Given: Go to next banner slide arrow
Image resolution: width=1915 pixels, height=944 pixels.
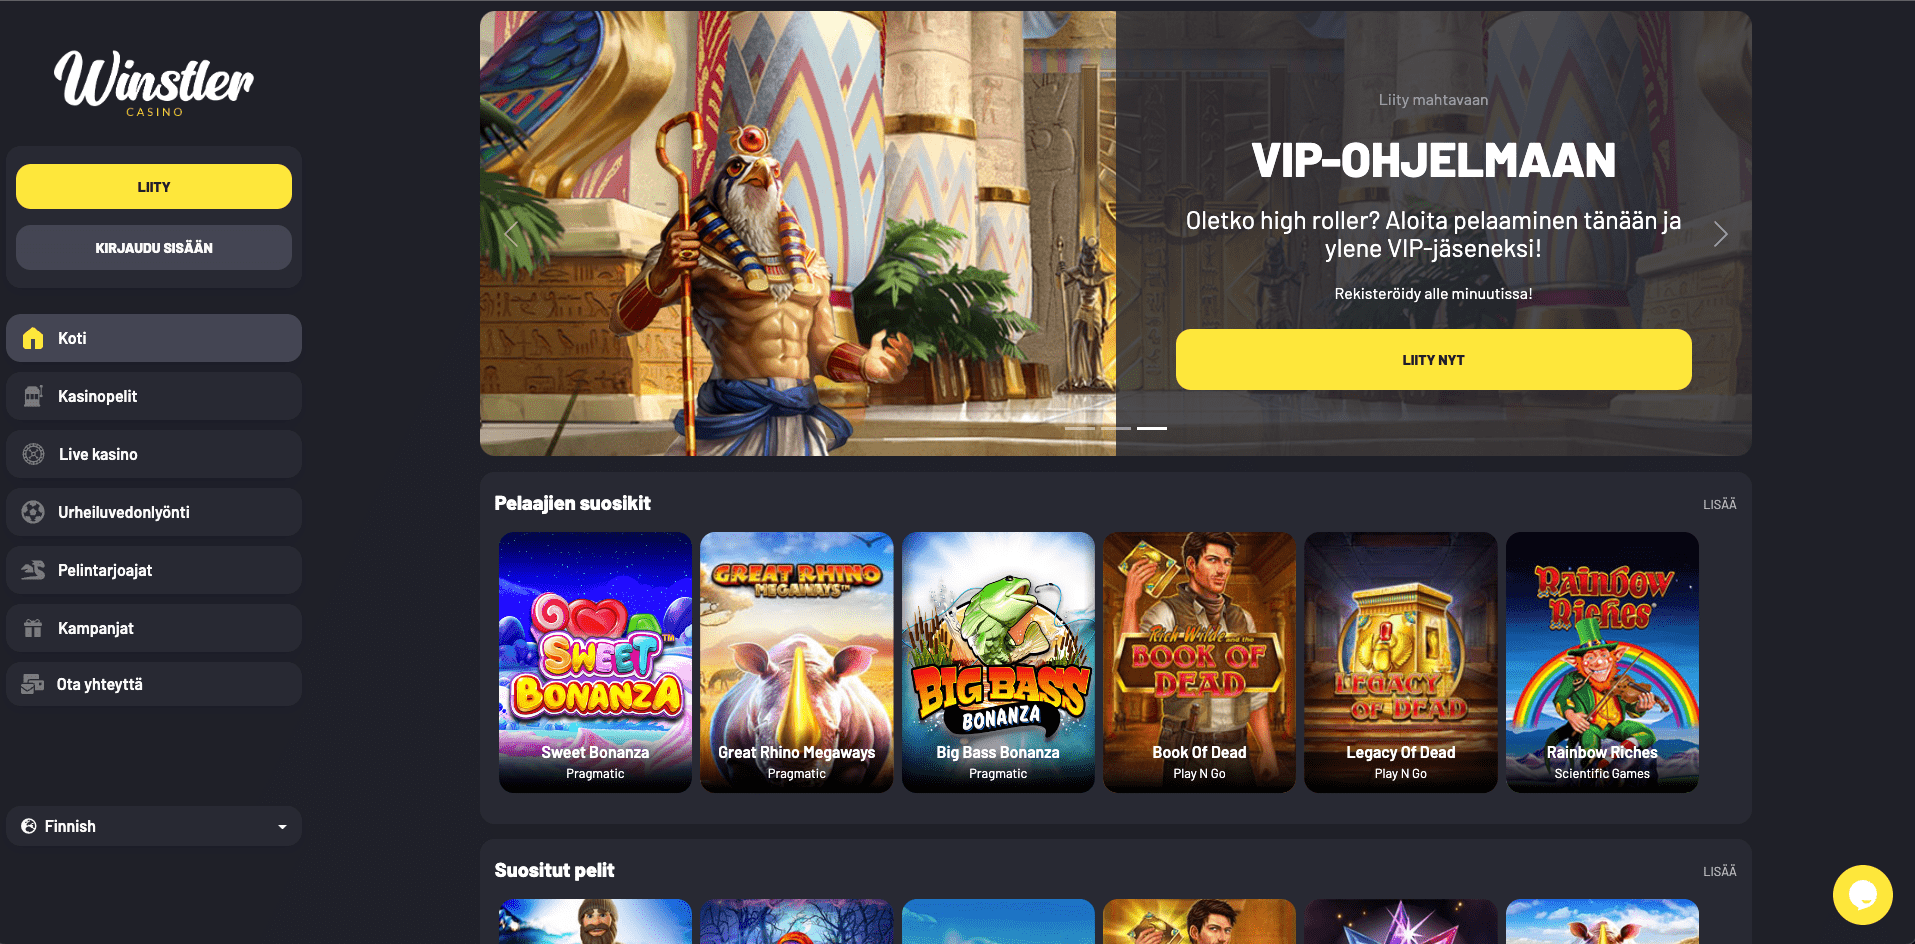Looking at the screenshot, I should click(x=1720, y=234).
